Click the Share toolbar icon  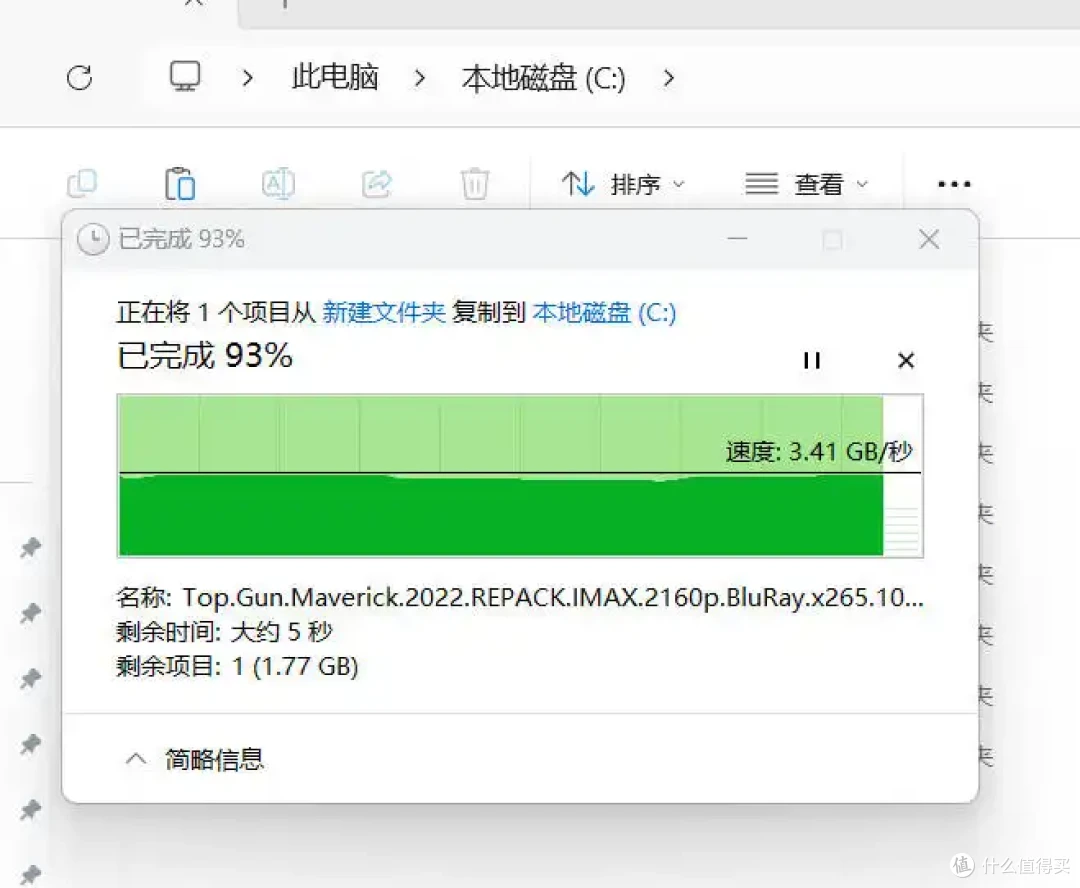(x=377, y=184)
